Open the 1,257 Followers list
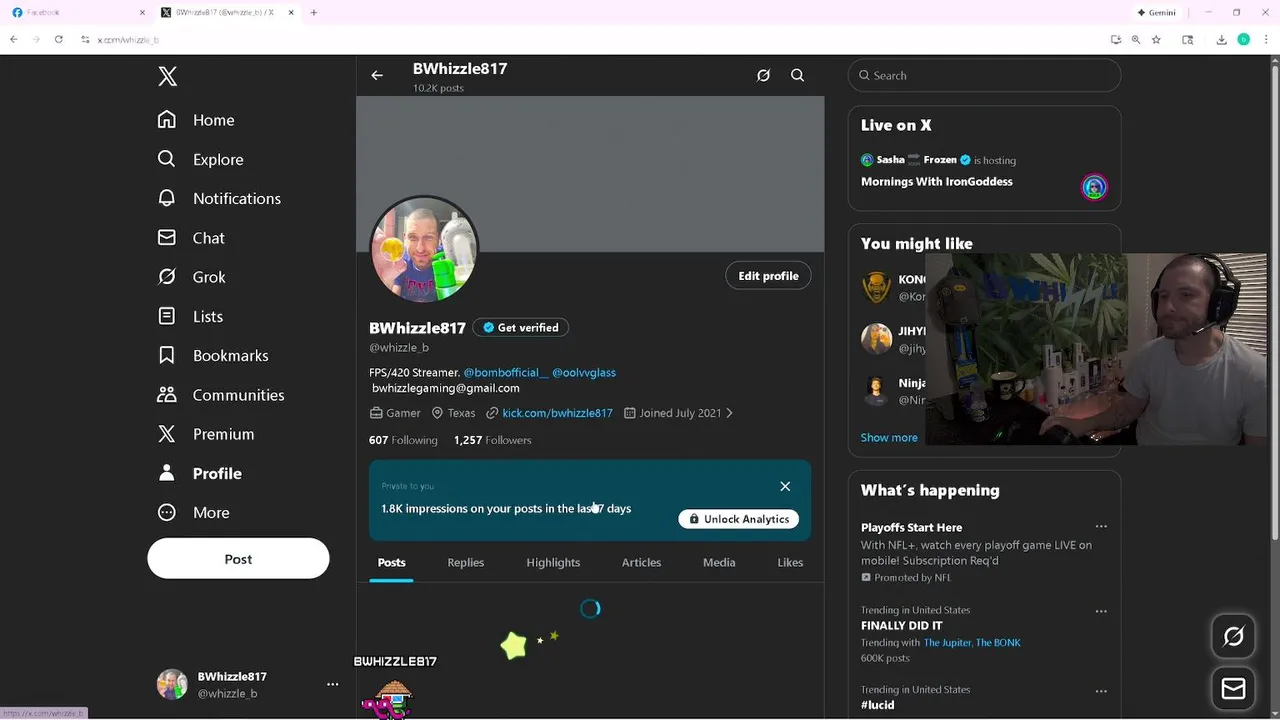1280x720 pixels. [x=492, y=440]
